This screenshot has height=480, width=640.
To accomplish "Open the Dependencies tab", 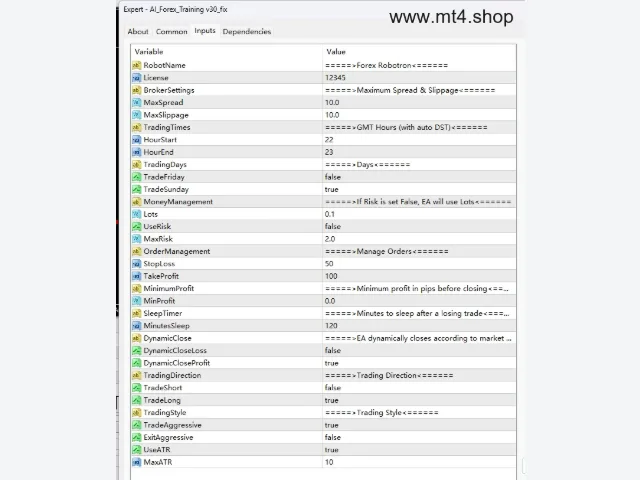I will [x=247, y=31].
